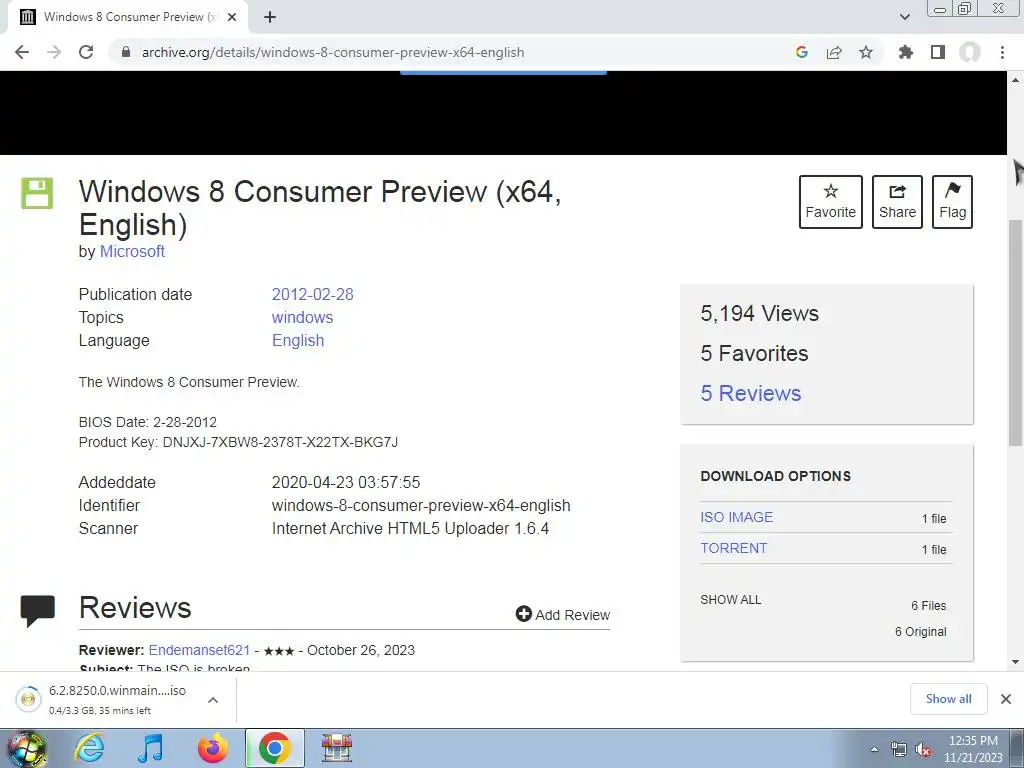
Task: Click the archive.org URL address field
Action: [333, 52]
